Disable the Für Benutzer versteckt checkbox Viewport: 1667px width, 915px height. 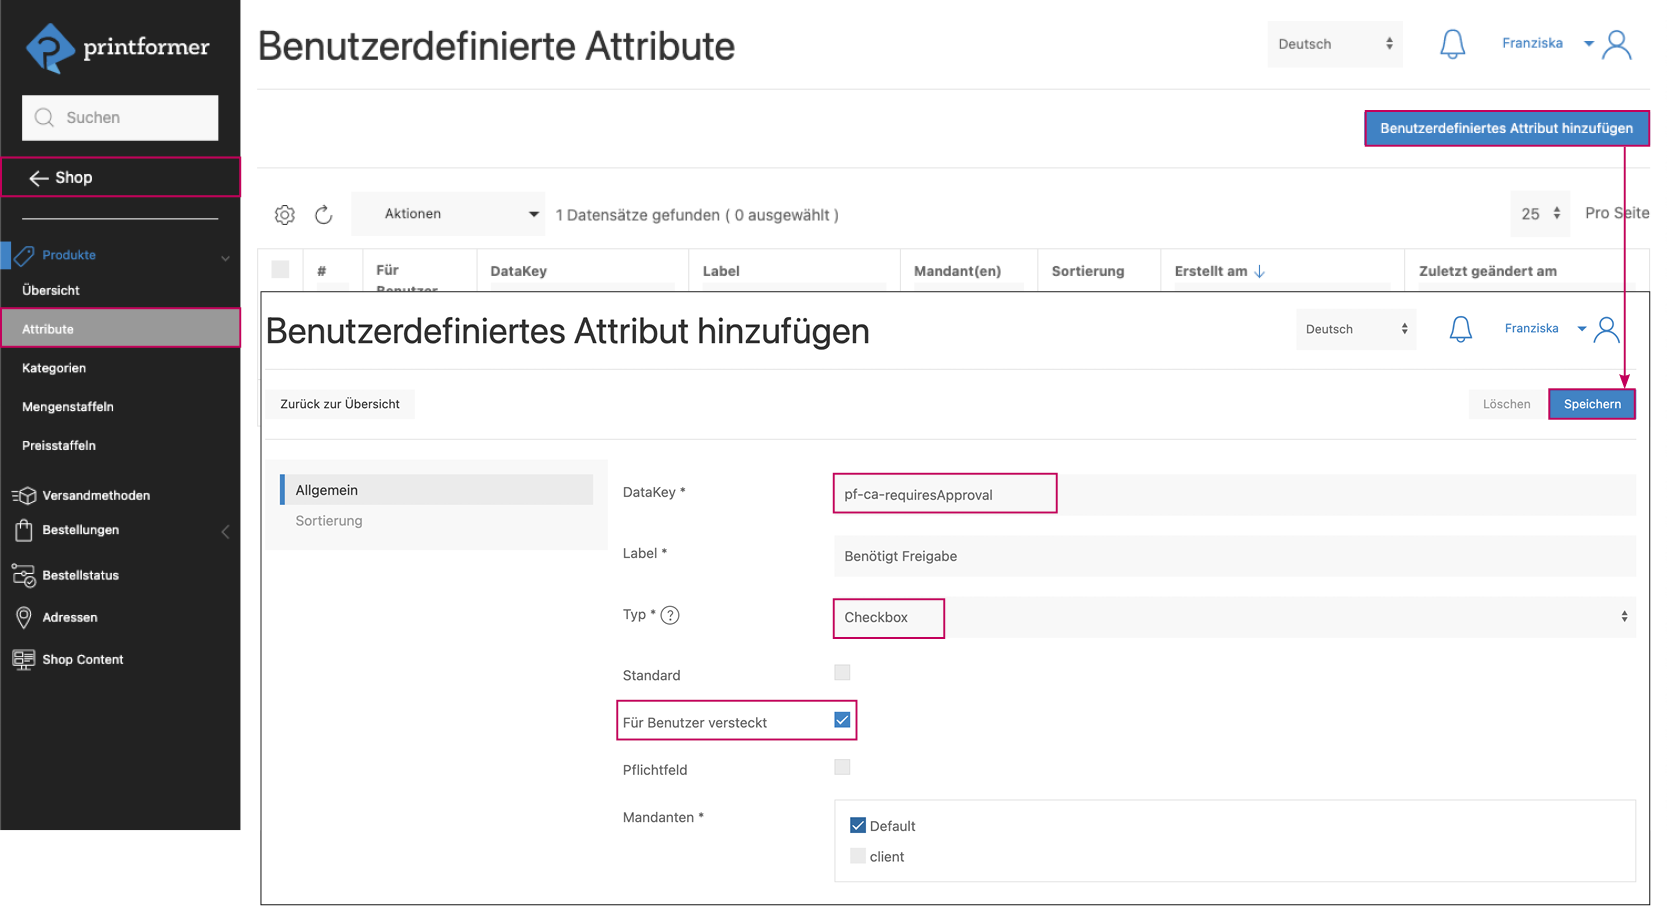(x=843, y=720)
